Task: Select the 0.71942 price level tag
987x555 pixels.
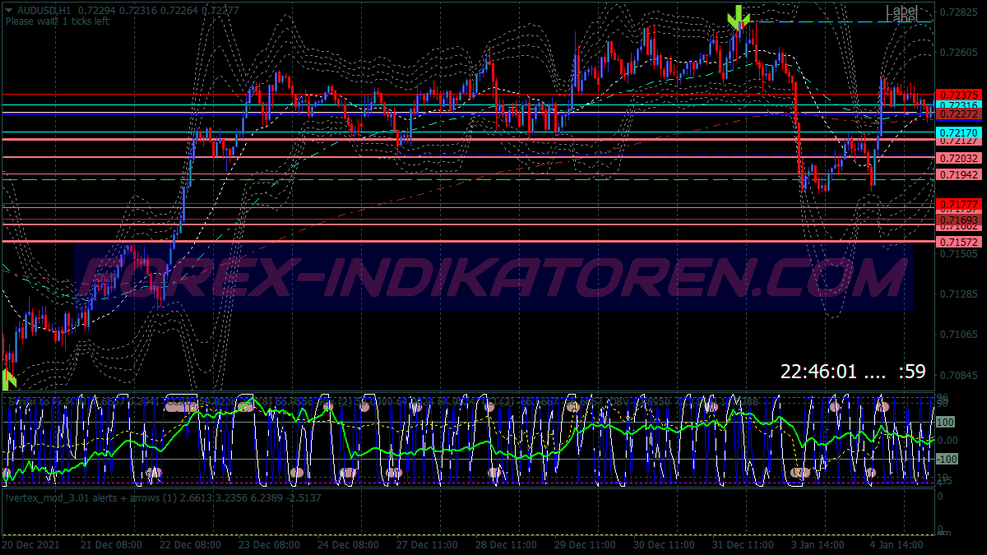Action: tap(957, 174)
